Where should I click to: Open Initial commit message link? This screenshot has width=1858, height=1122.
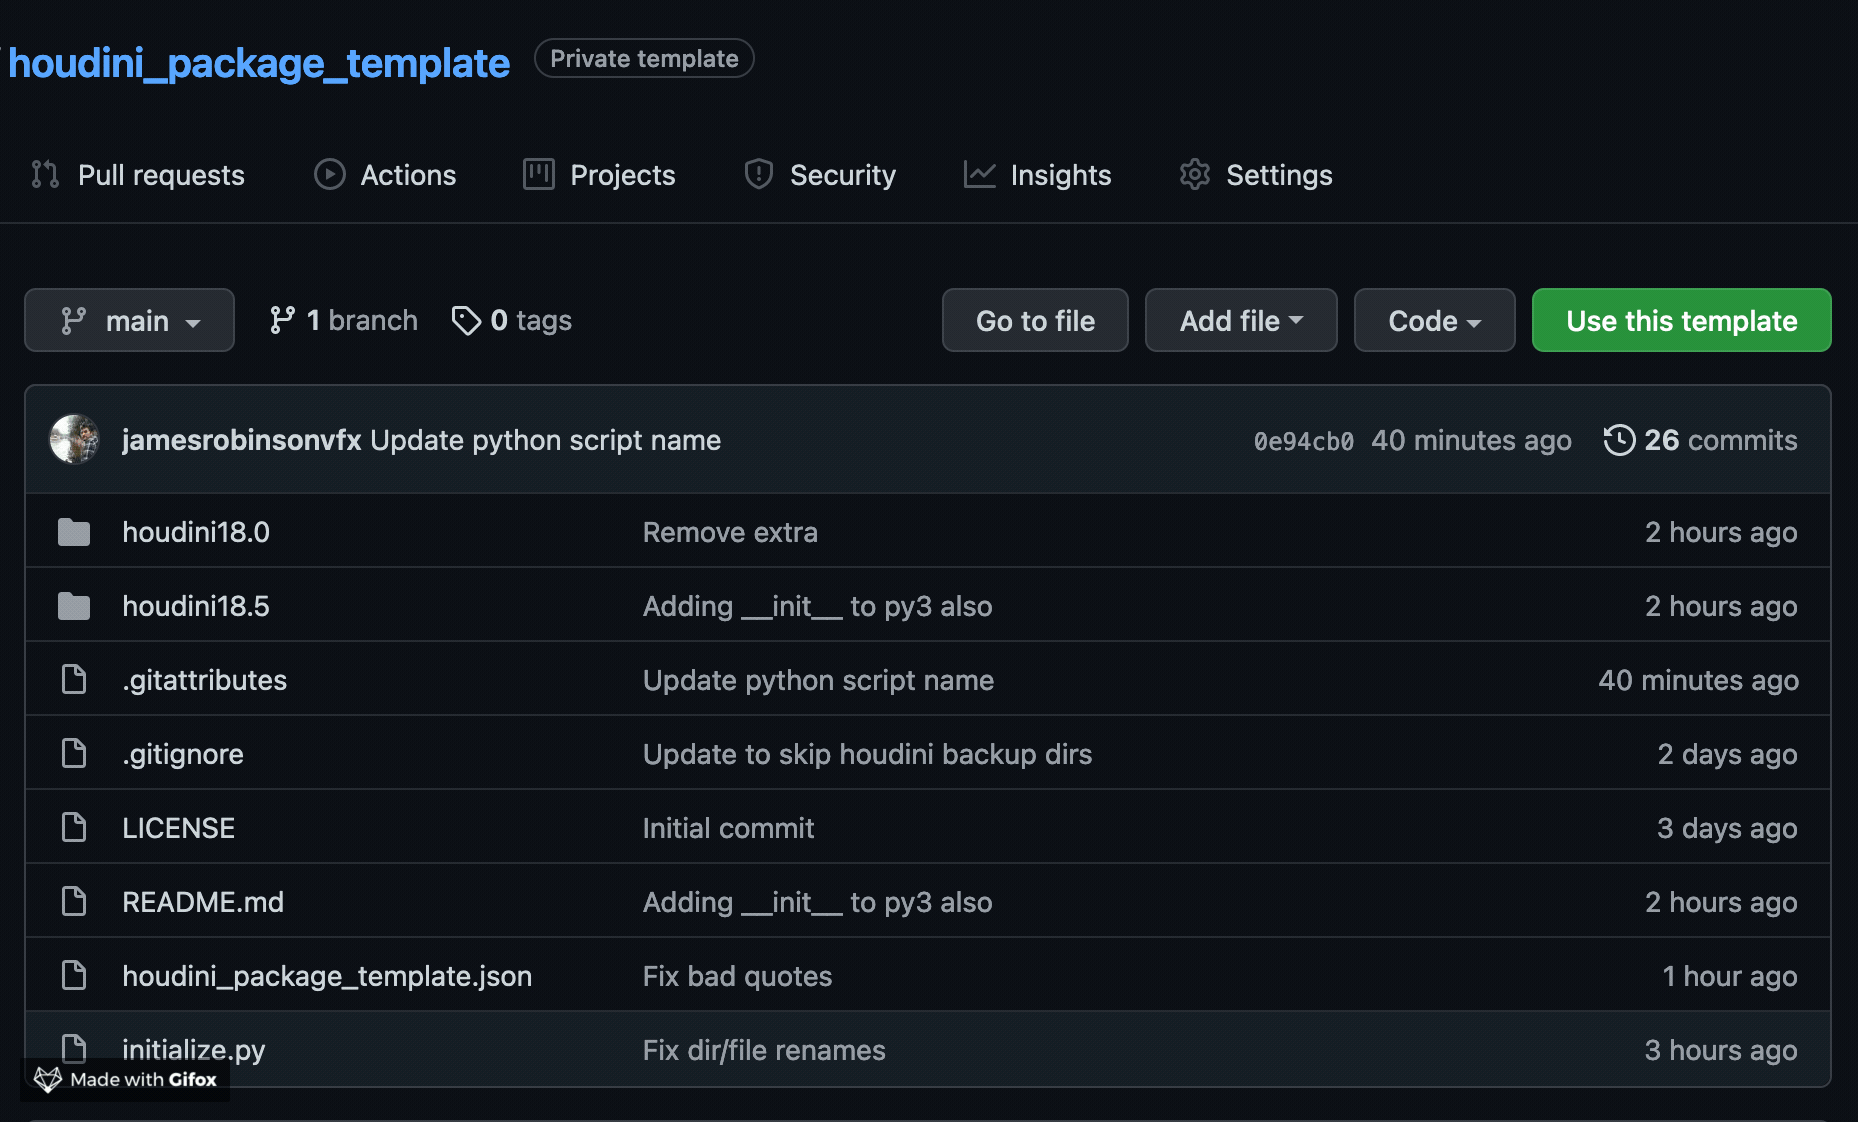pyautogui.click(x=728, y=828)
